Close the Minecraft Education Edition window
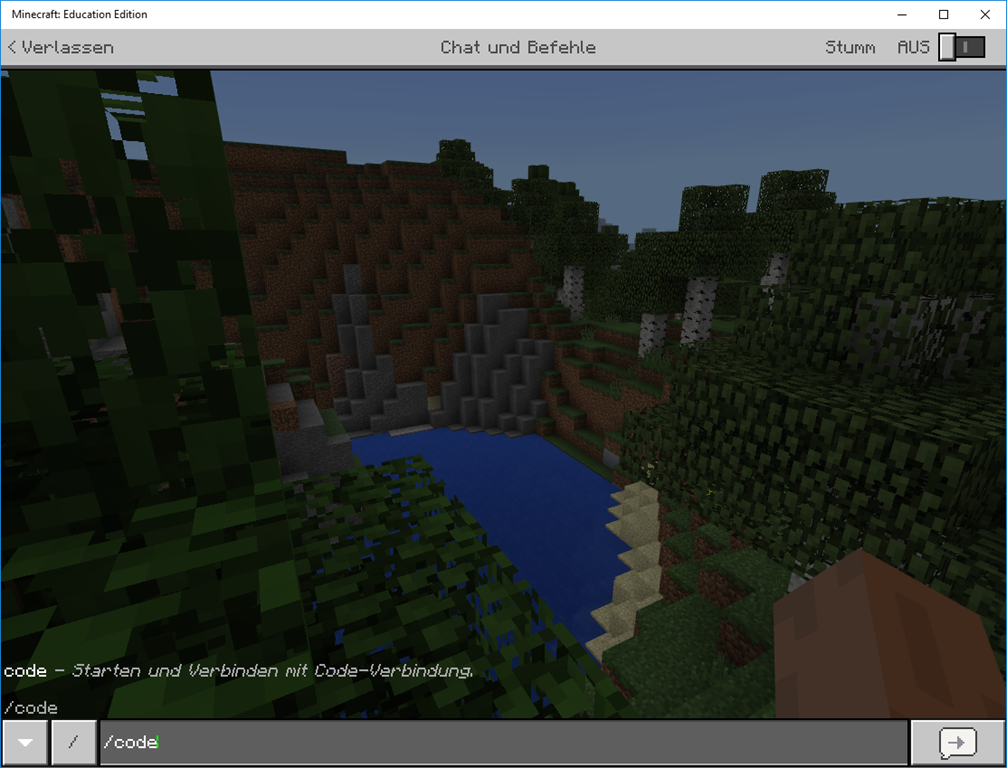 coord(984,14)
